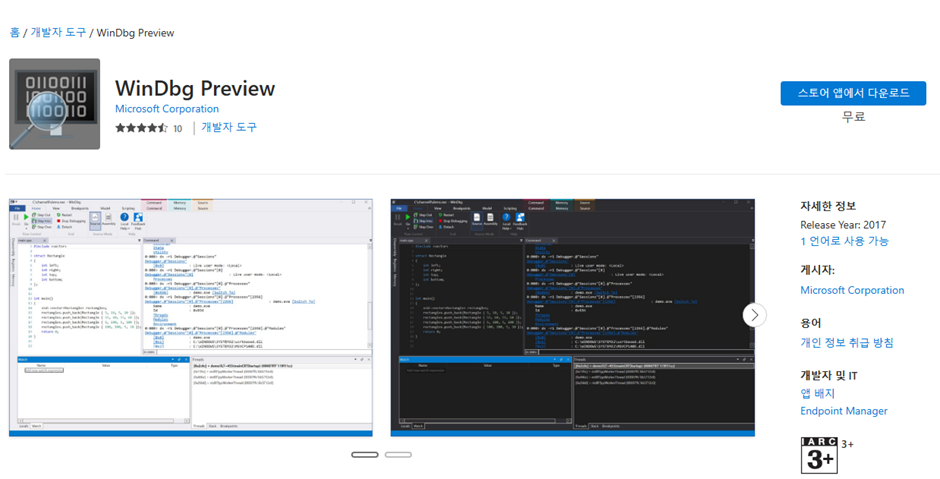Open the Microsoft Corporation link under the app title
The height and width of the screenshot is (479, 940).
(x=167, y=109)
